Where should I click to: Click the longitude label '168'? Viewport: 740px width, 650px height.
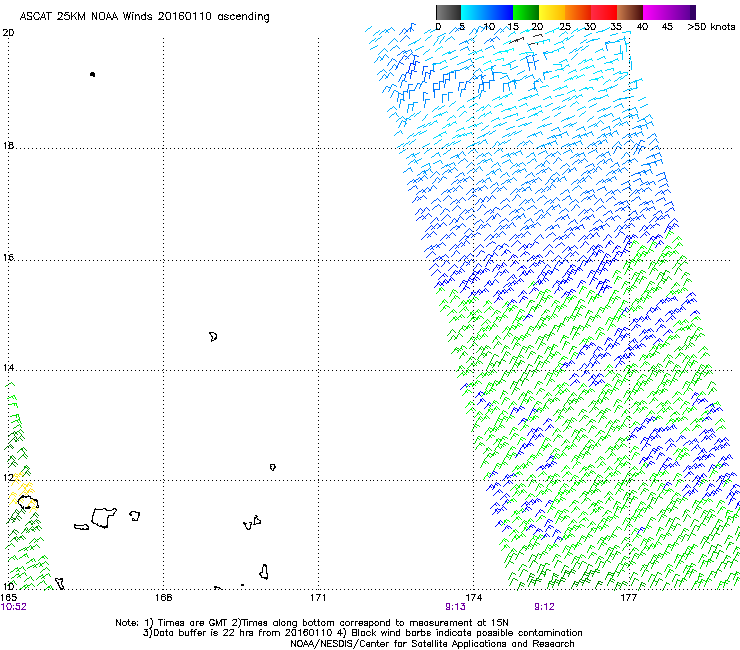click(x=163, y=598)
